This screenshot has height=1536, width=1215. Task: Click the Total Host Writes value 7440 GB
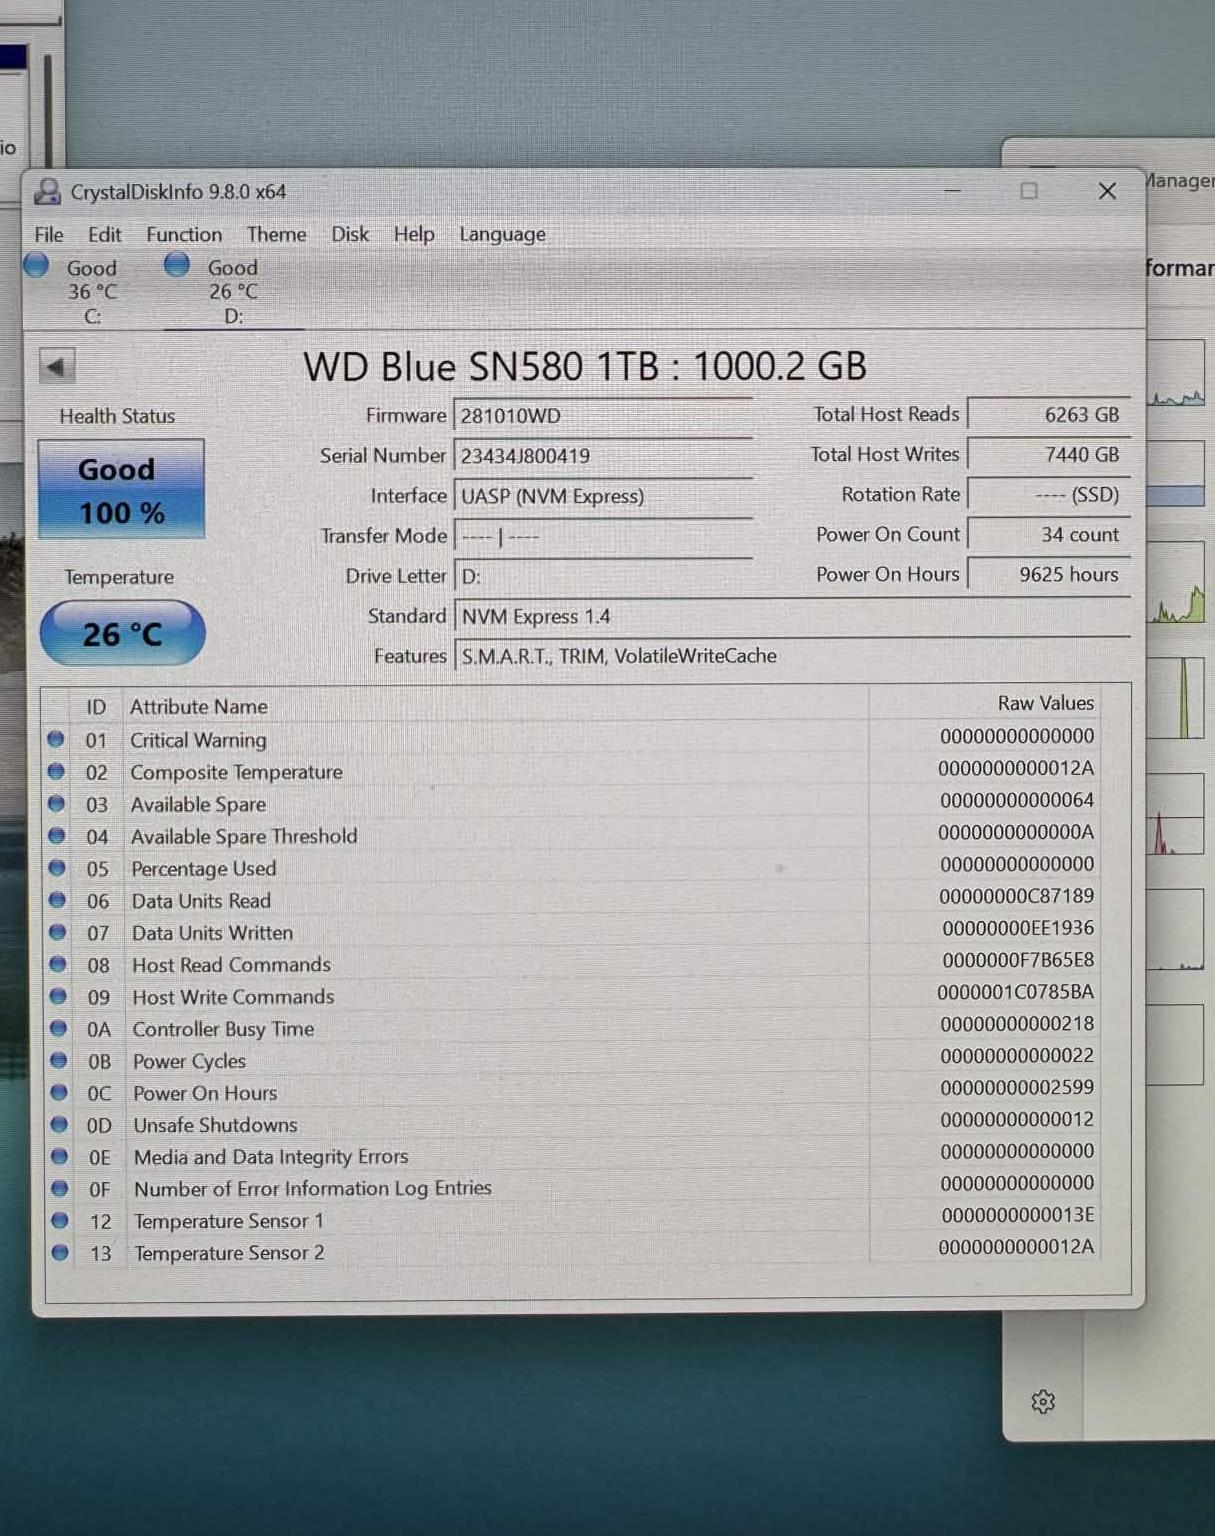[1049, 454]
